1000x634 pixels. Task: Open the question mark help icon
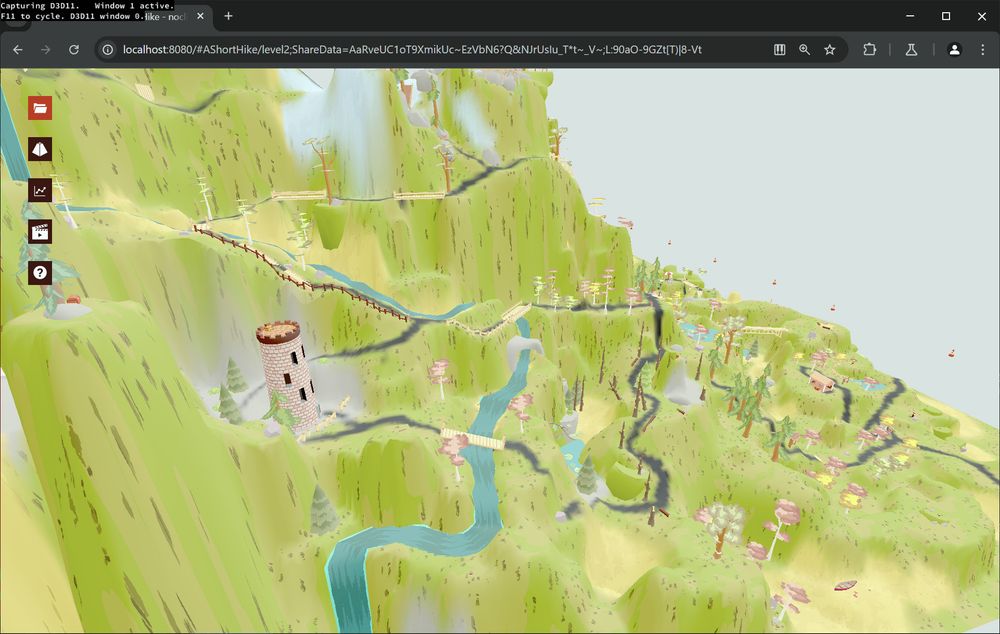click(x=40, y=273)
